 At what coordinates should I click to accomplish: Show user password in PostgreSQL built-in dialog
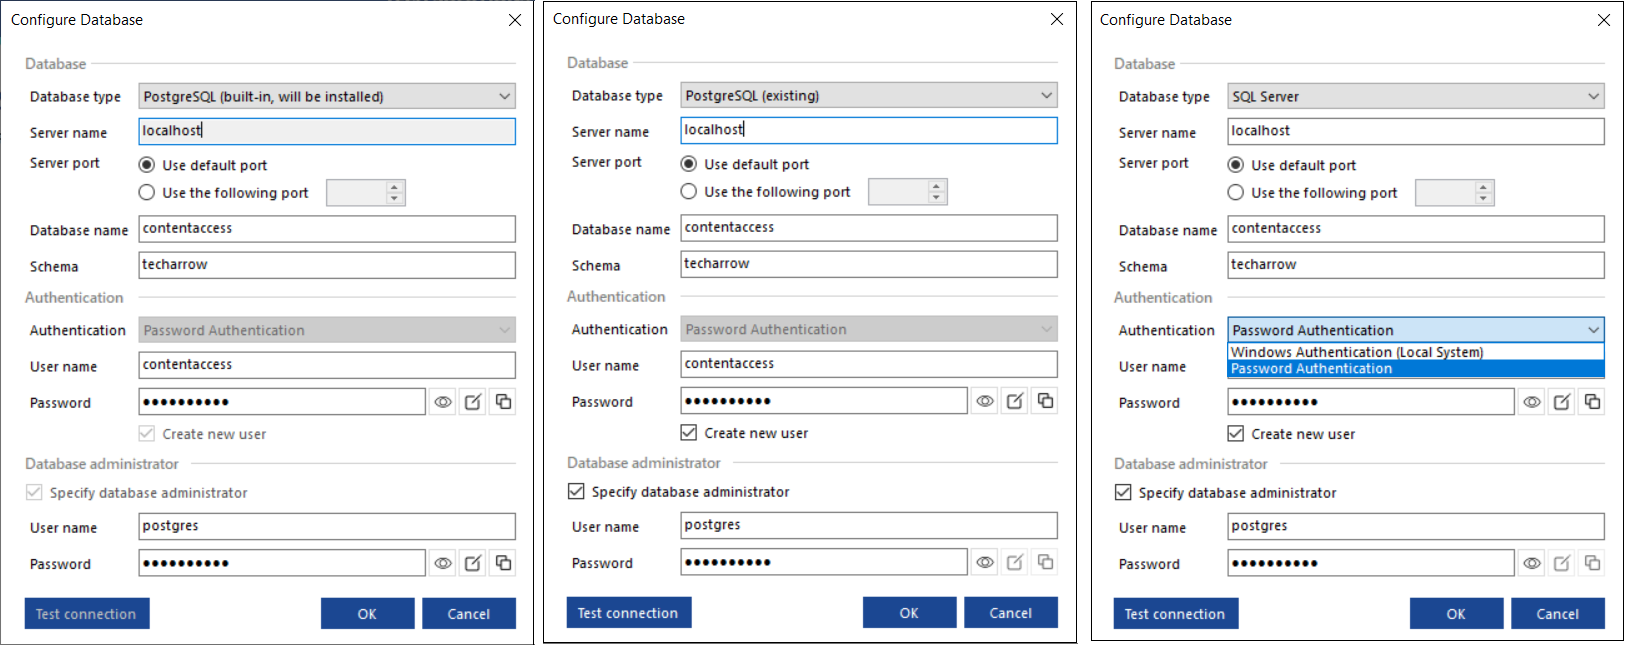[x=443, y=402]
